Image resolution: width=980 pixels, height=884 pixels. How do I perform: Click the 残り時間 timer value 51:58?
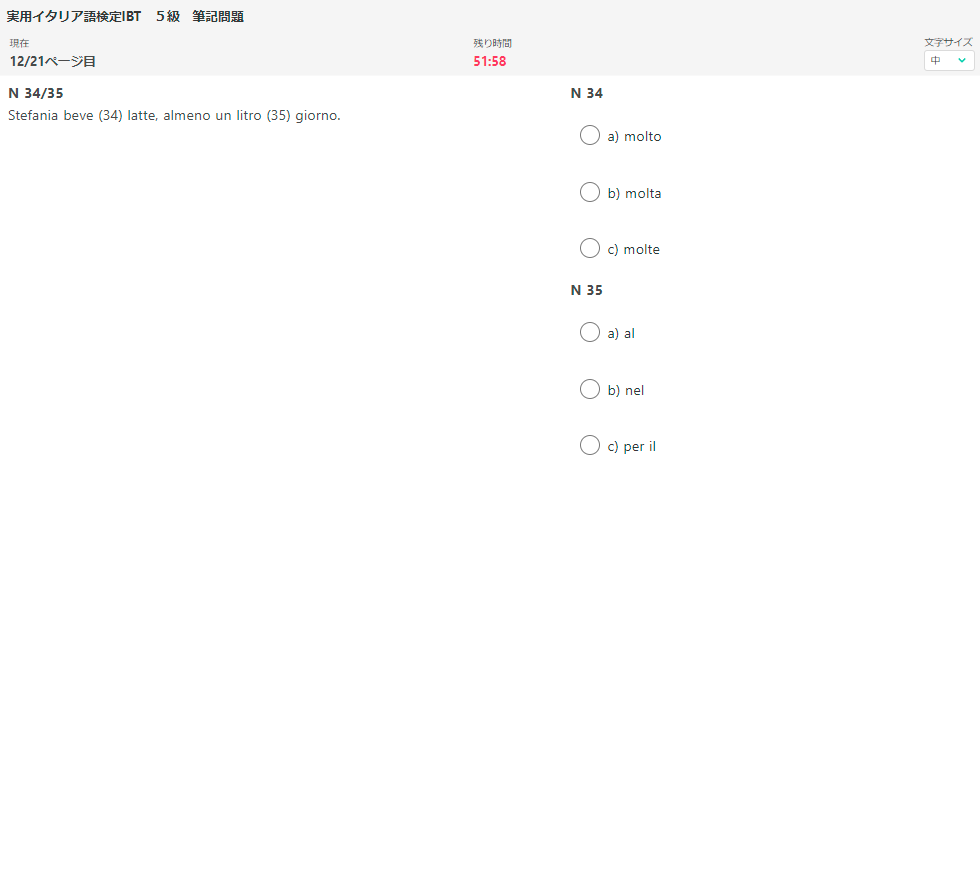tap(489, 61)
